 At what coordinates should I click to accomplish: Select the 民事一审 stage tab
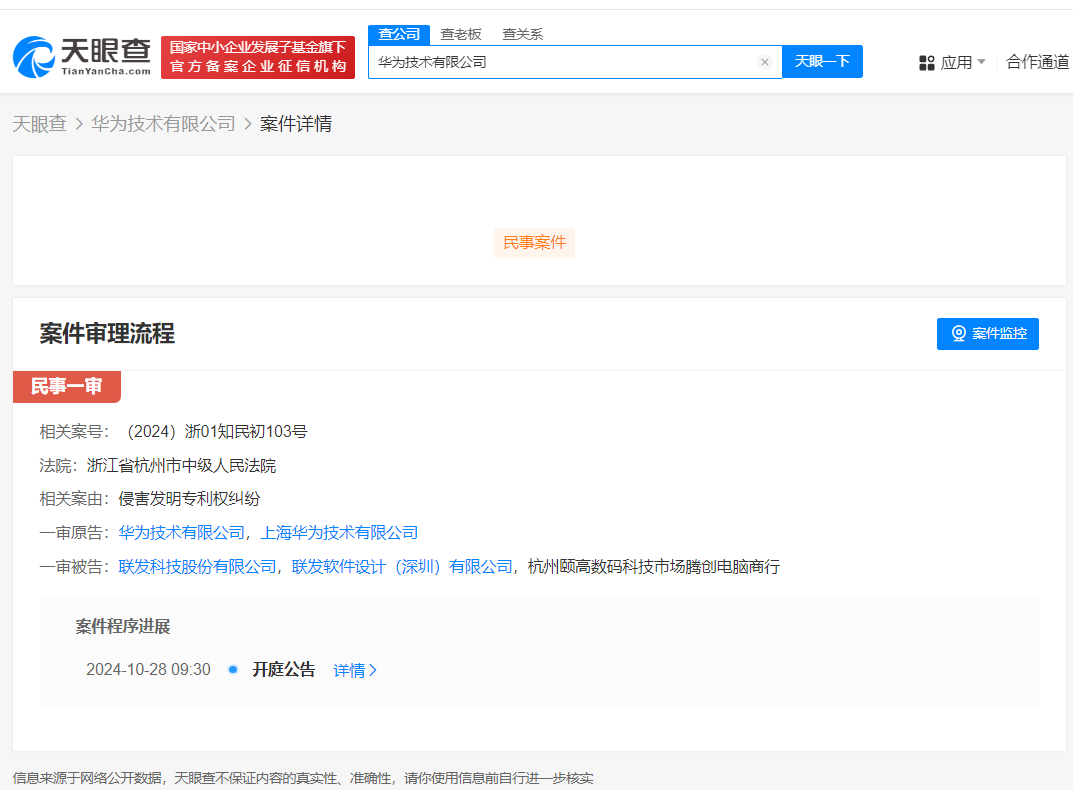(67, 387)
